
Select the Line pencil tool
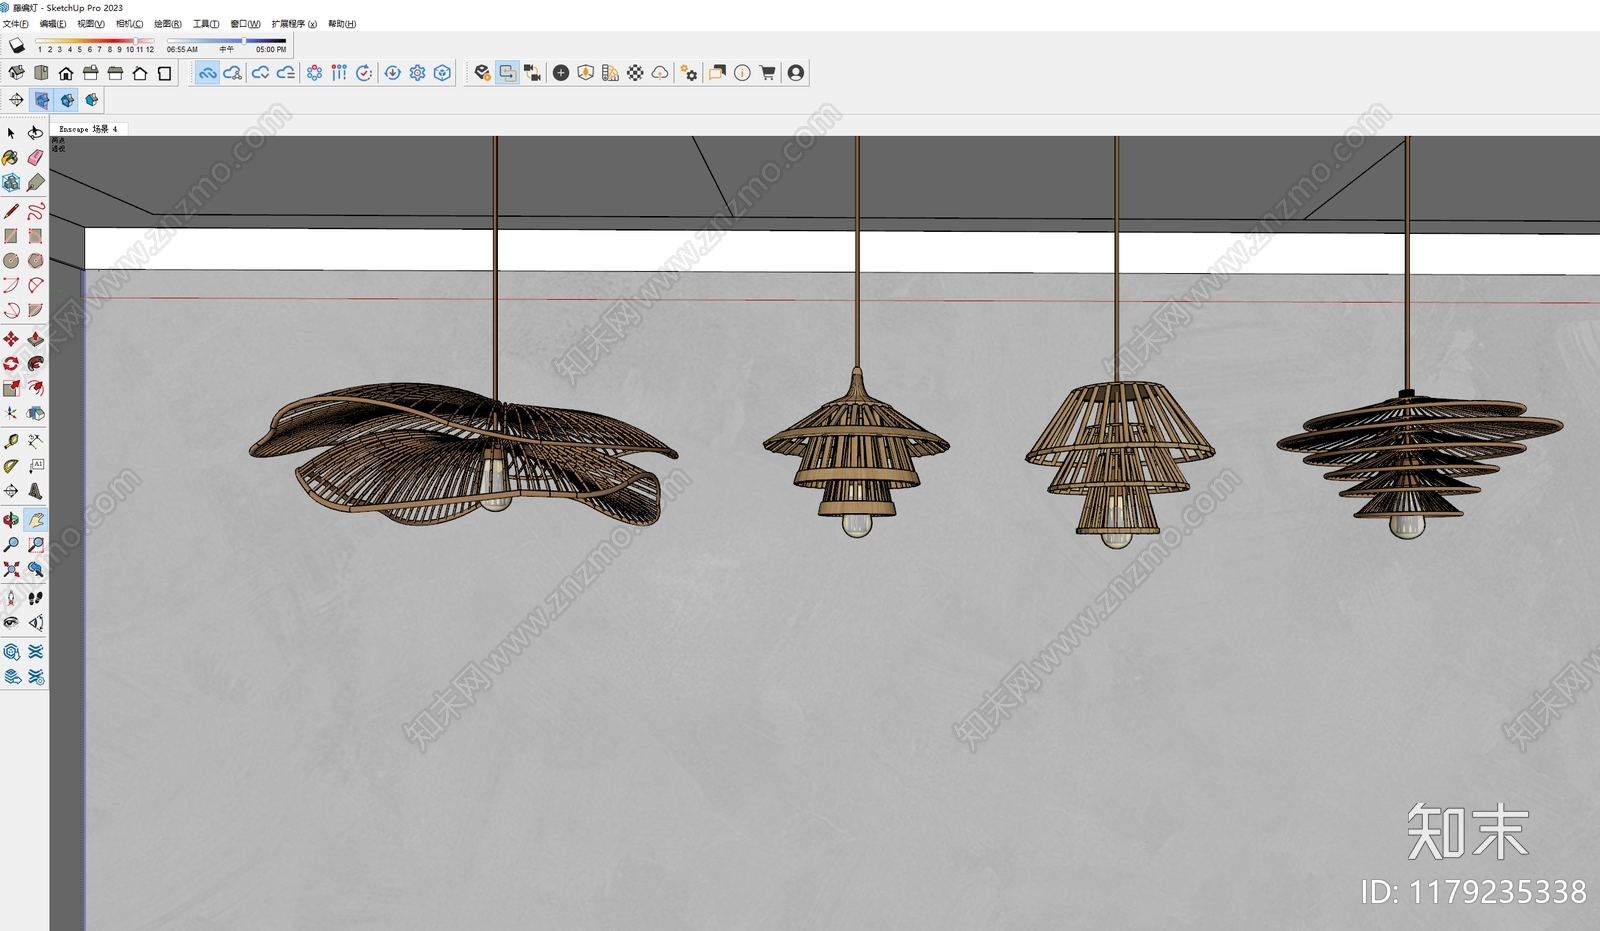(11, 211)
